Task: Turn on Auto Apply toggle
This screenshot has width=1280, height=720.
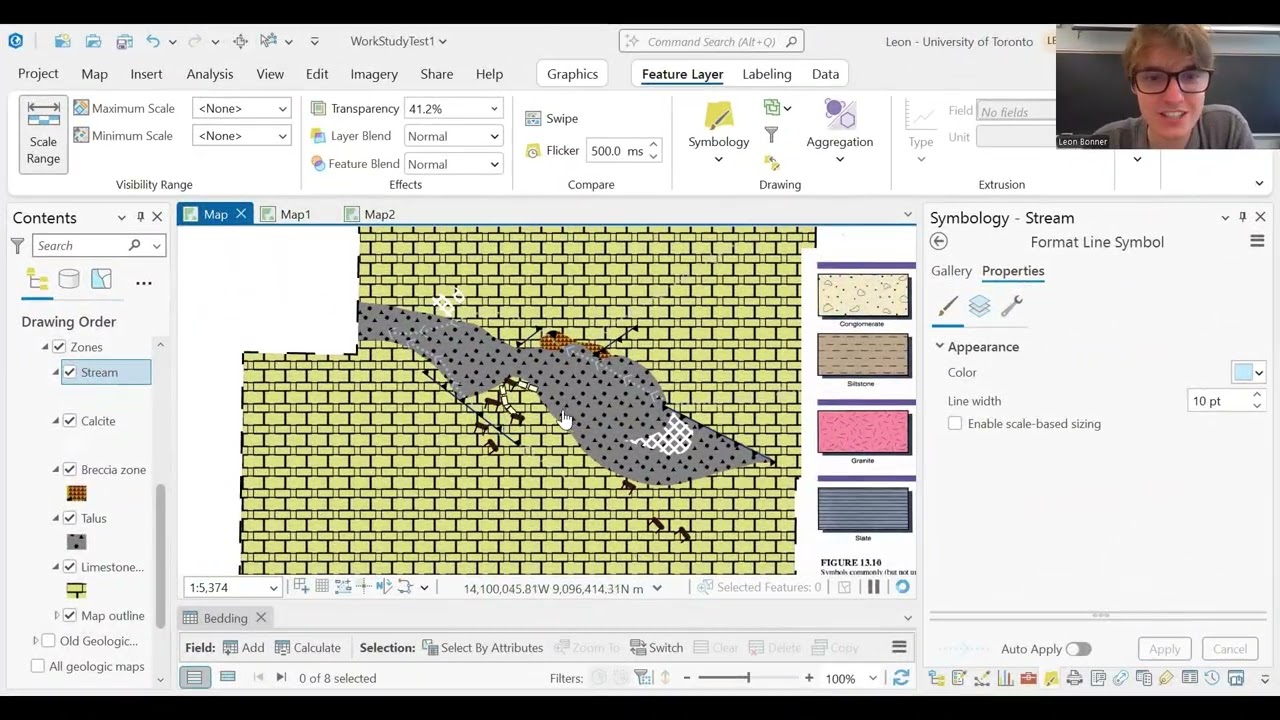Action: coord(1078,649)
